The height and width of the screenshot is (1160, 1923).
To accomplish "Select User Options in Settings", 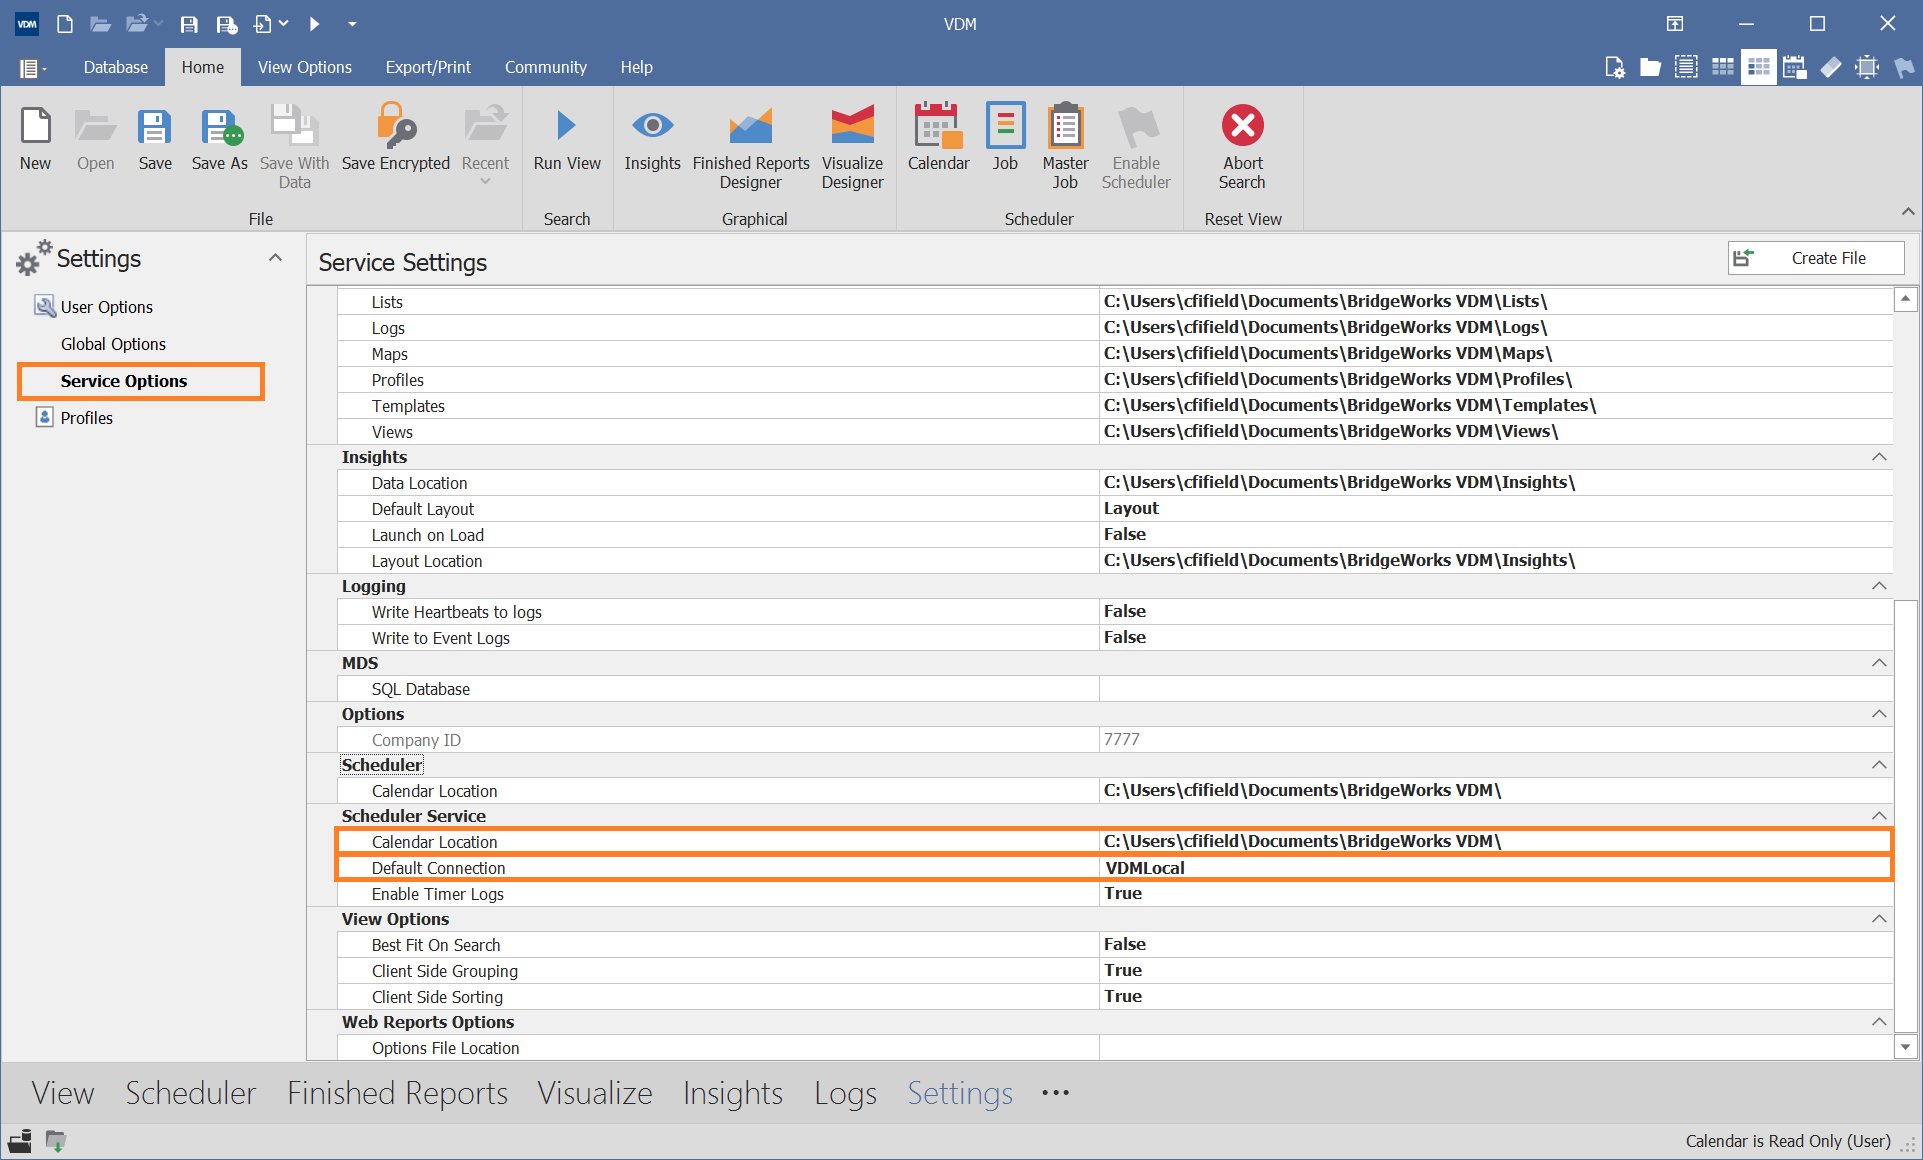I will tap(107, 307).
